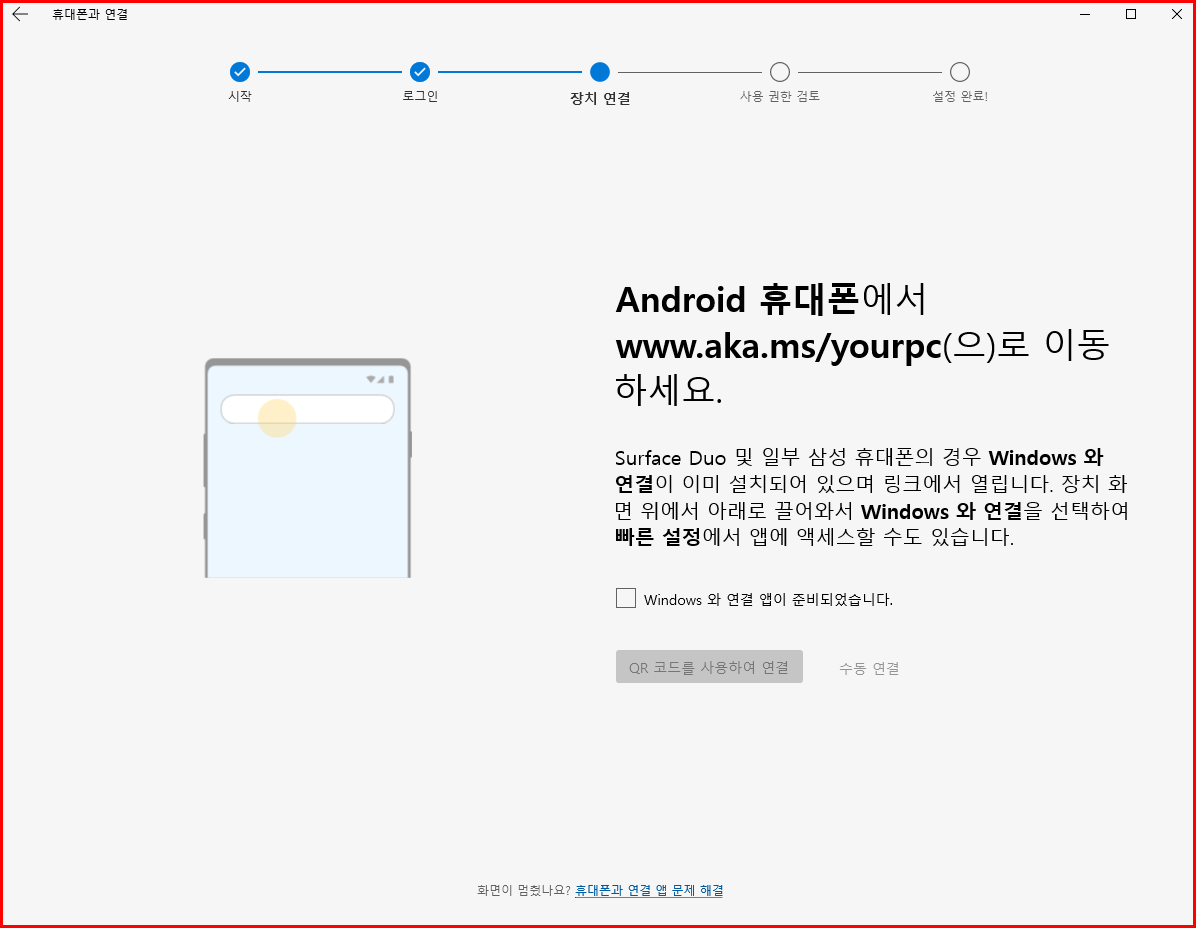
Task: Click the www.aka.ms/yourpc heading text
Action: tap(779, 347)
